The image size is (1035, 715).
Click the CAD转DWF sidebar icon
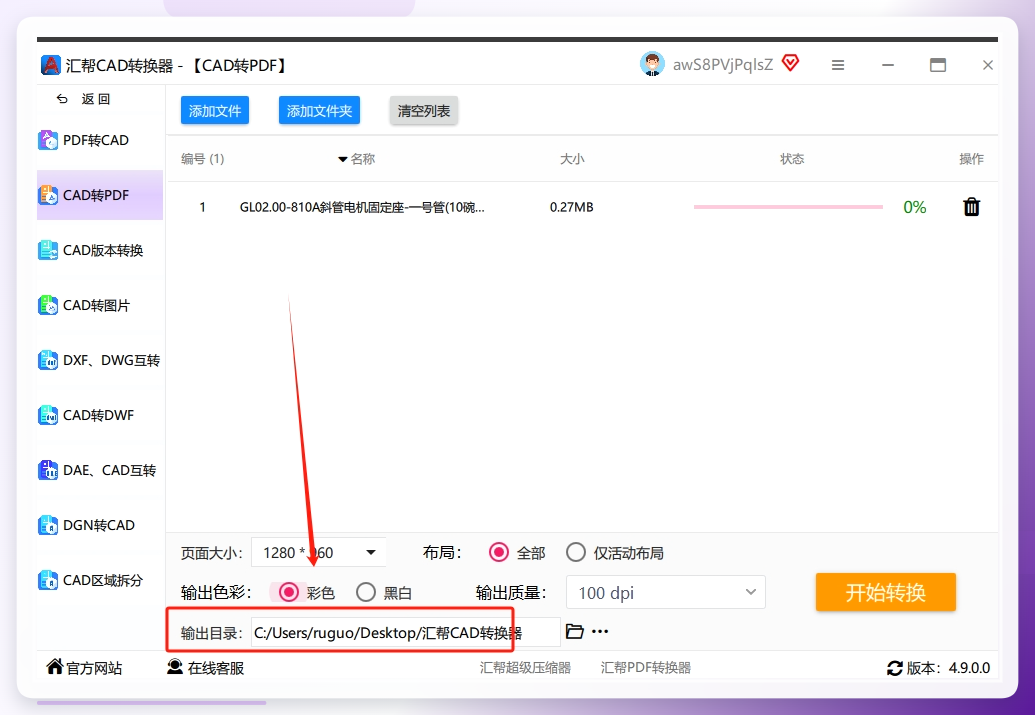pos(48,415)
